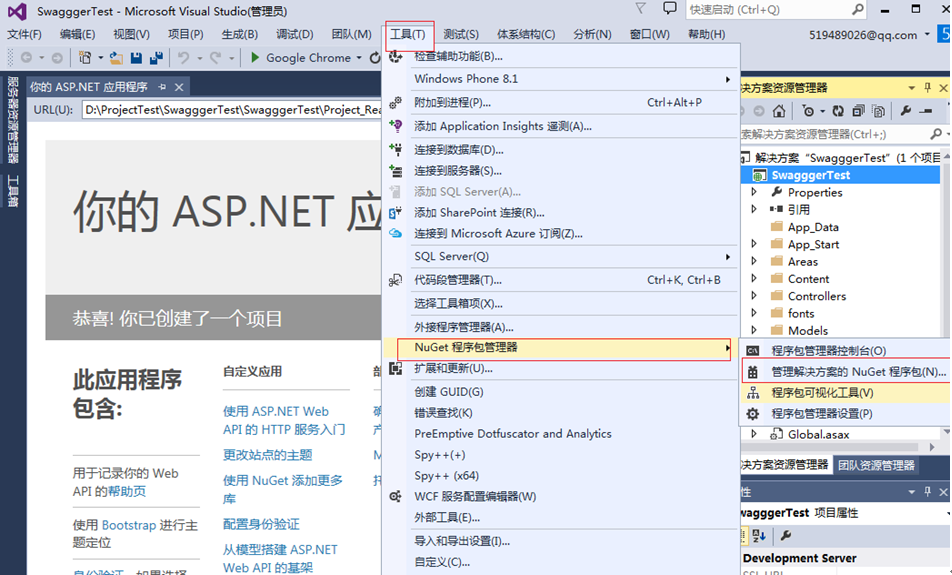Image resolution: width=952 pixels, height=575 pixels.
Task: Save the current file with Save icon
Action: (x=136, y=58)
